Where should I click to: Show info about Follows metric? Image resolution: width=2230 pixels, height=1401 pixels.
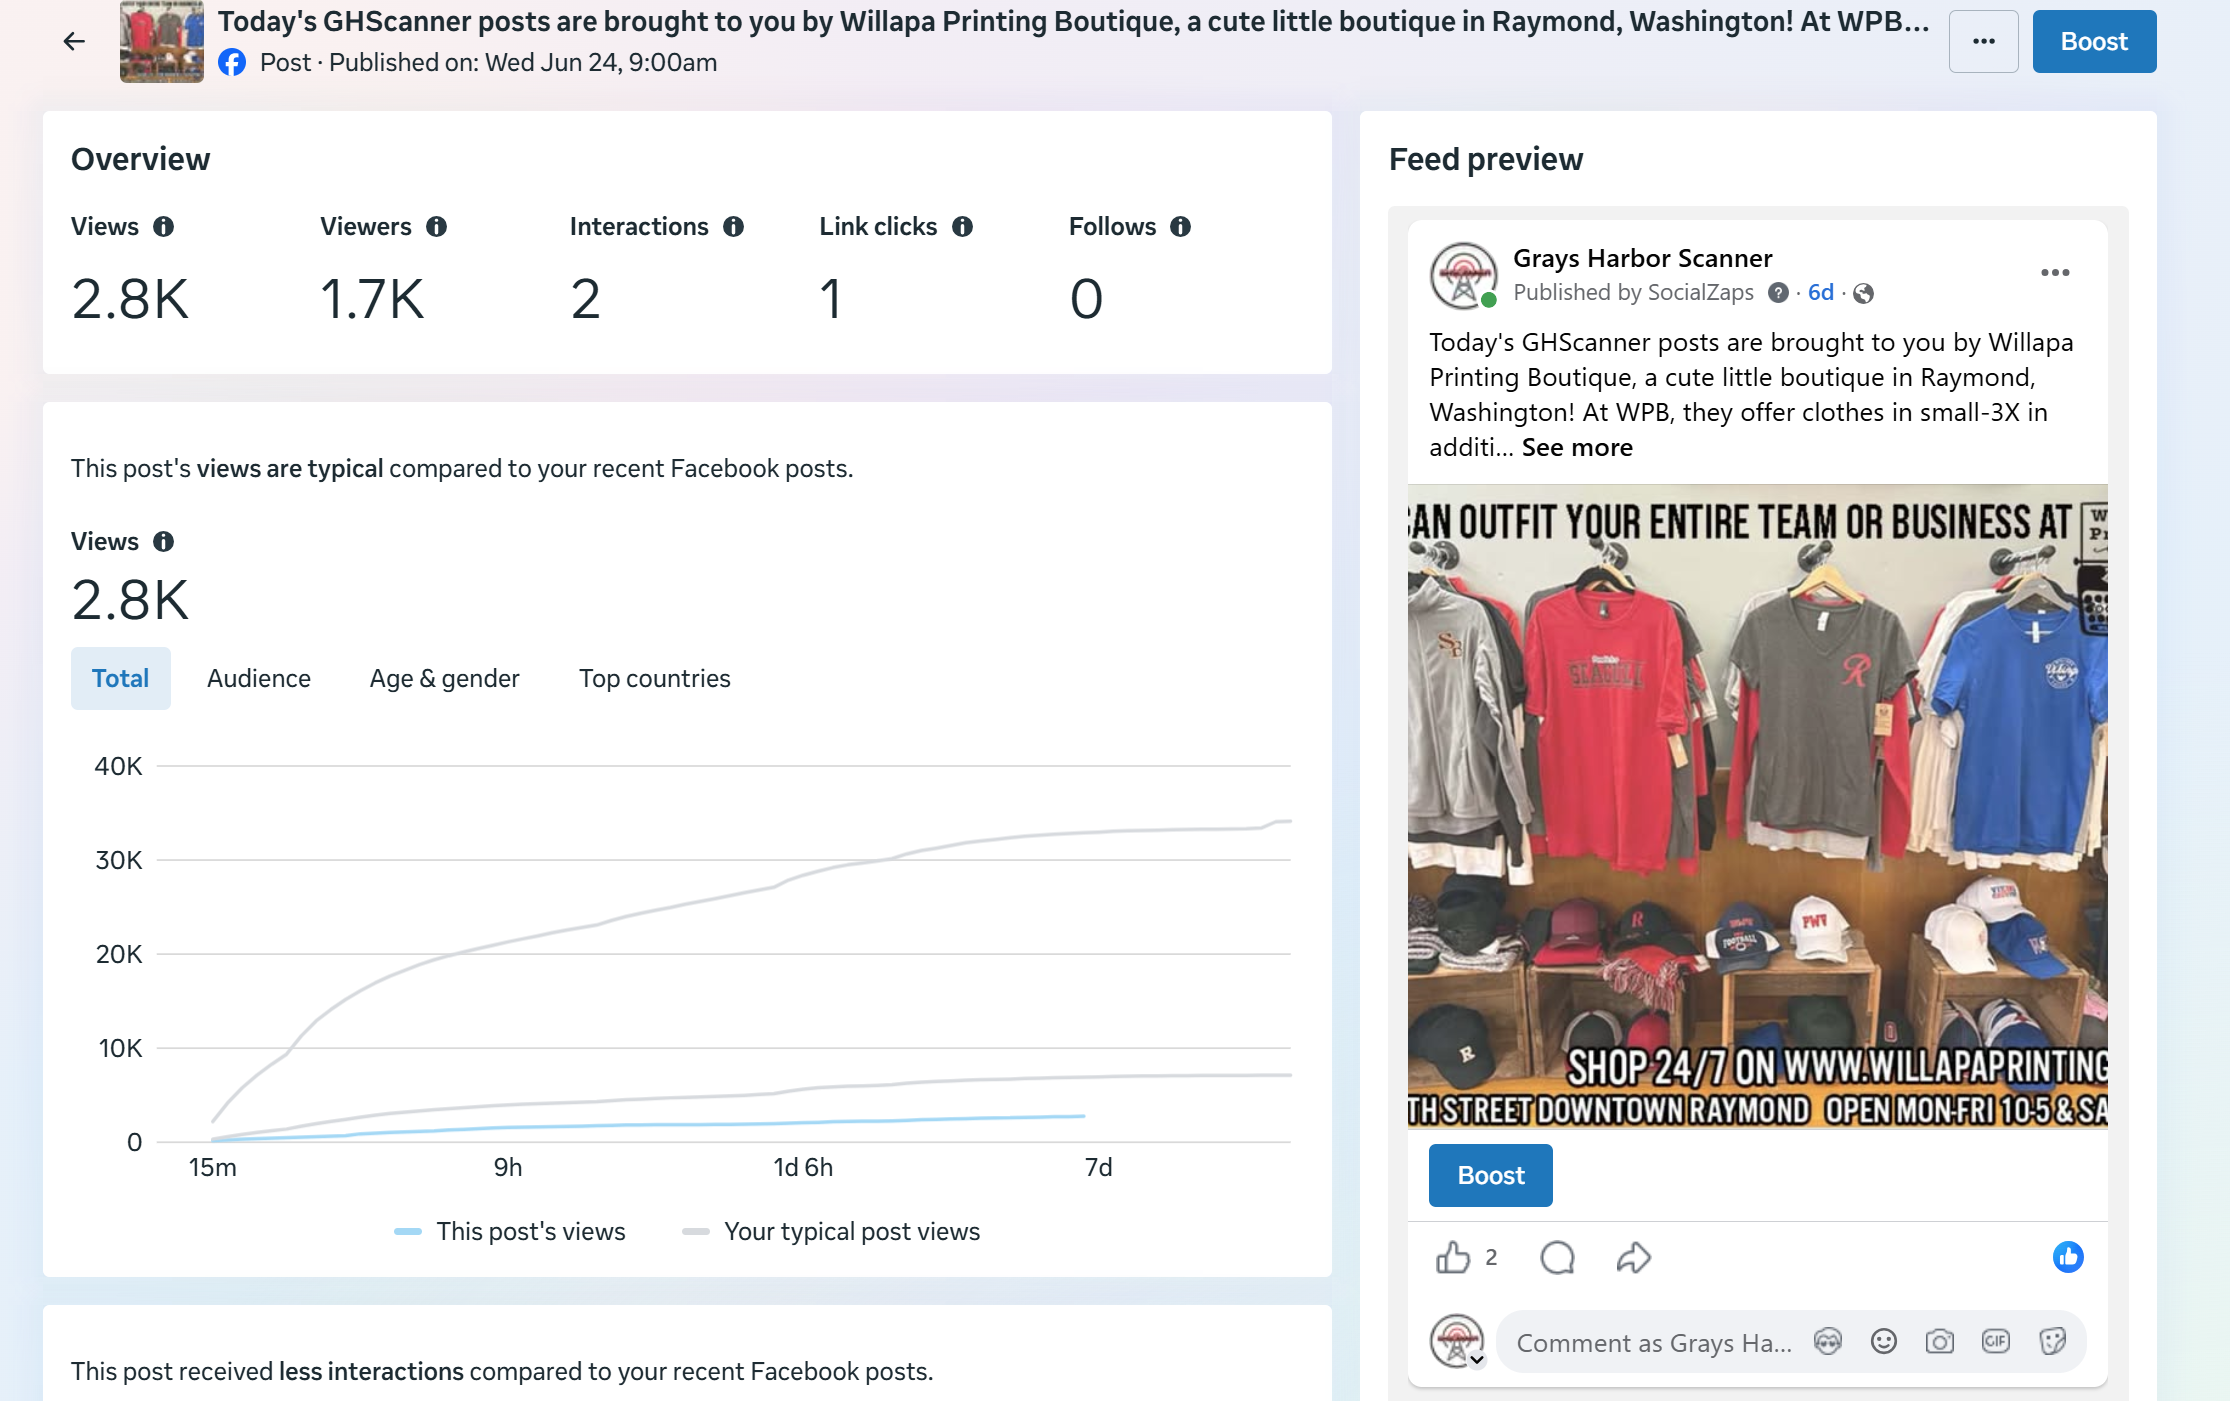(x=1181, y=227)
